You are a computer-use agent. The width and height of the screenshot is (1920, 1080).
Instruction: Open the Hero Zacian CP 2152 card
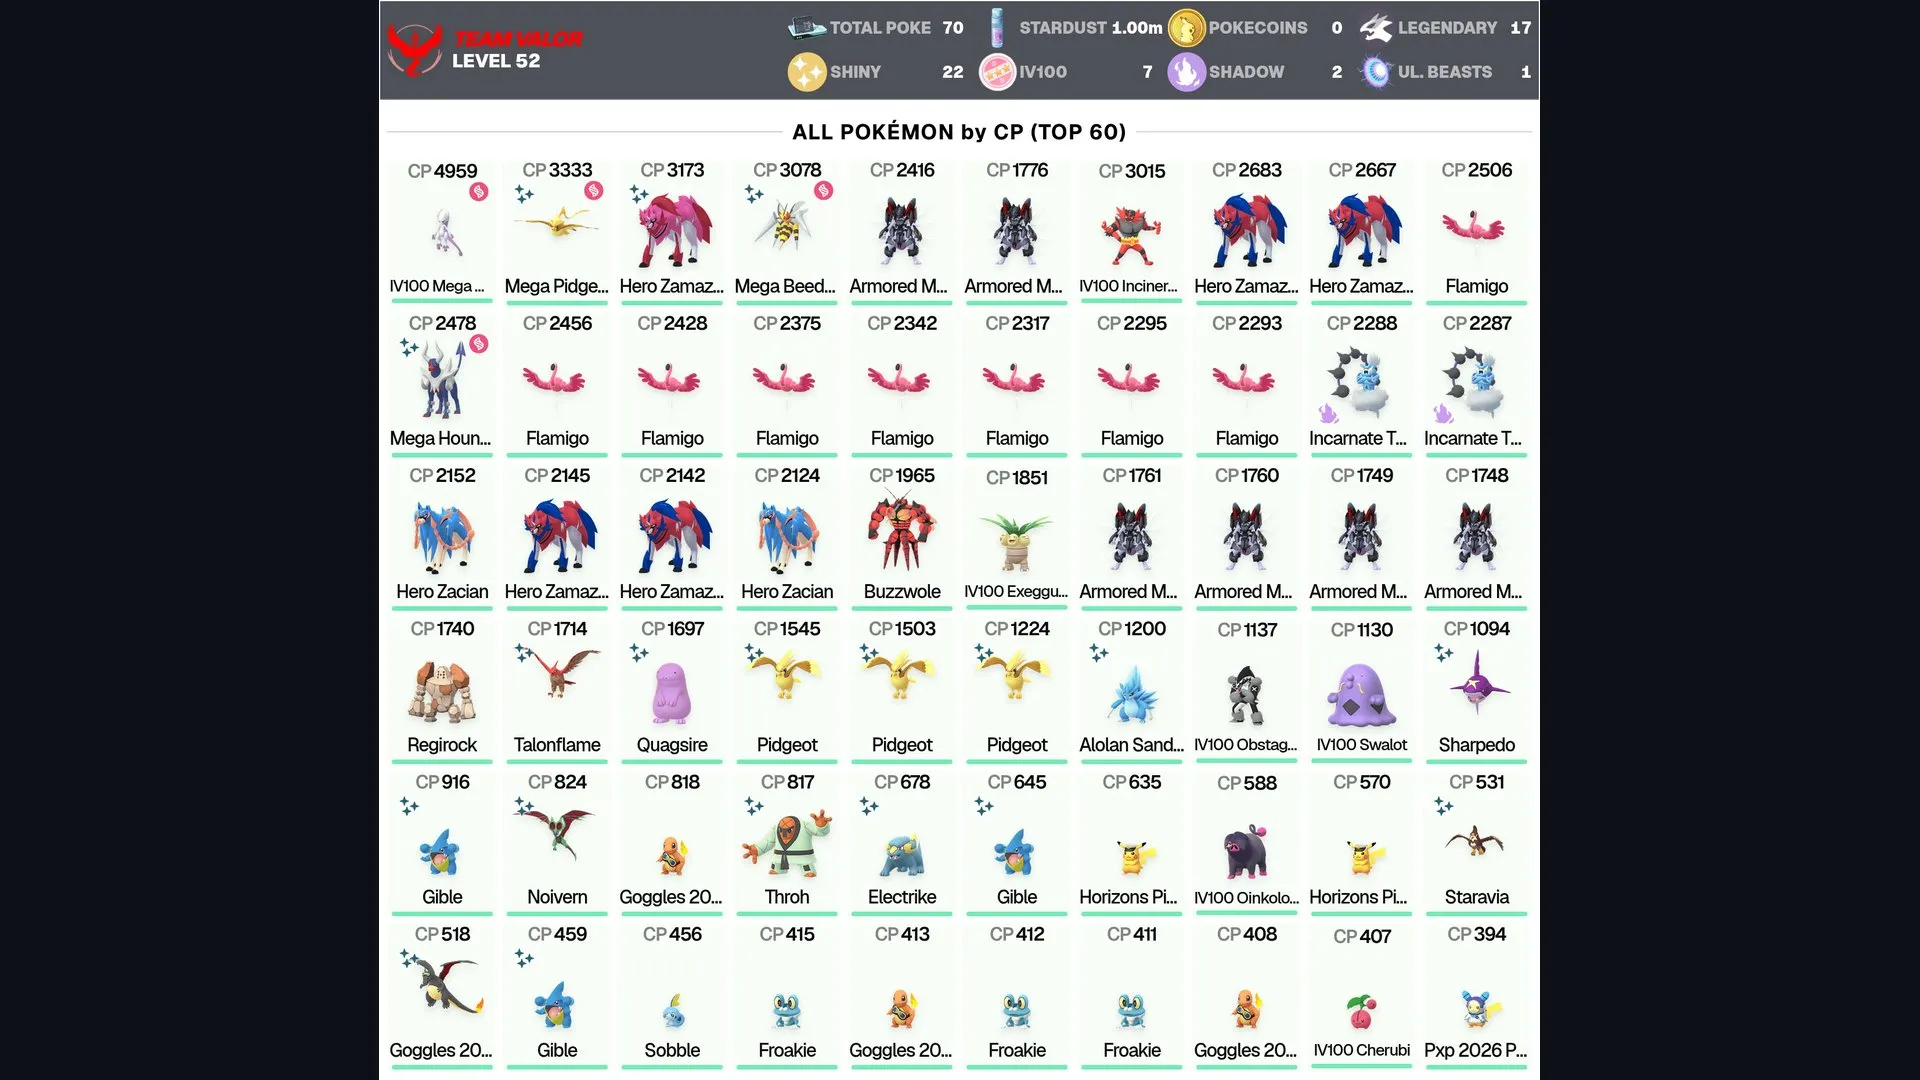pos(442,536)
